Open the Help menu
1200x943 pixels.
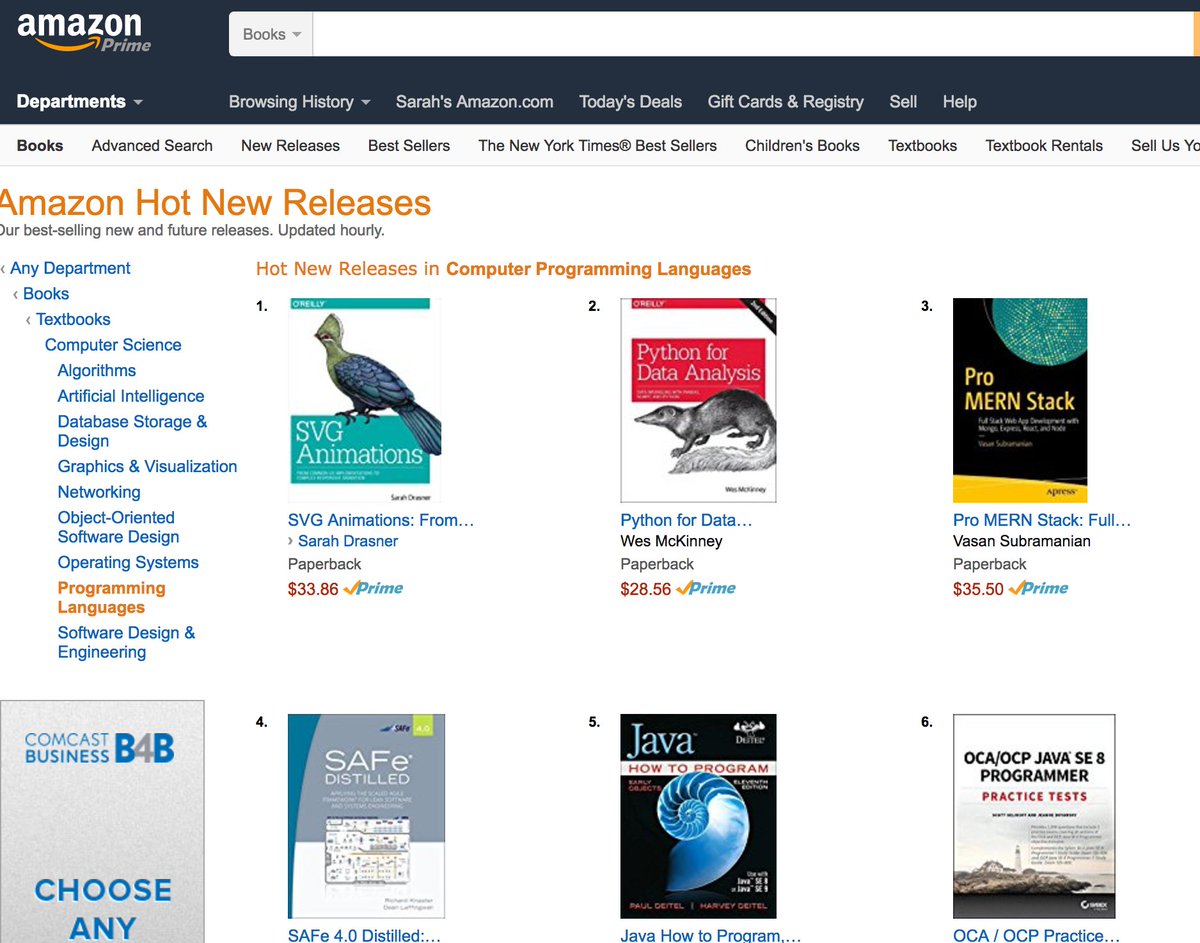coord(959,101)
